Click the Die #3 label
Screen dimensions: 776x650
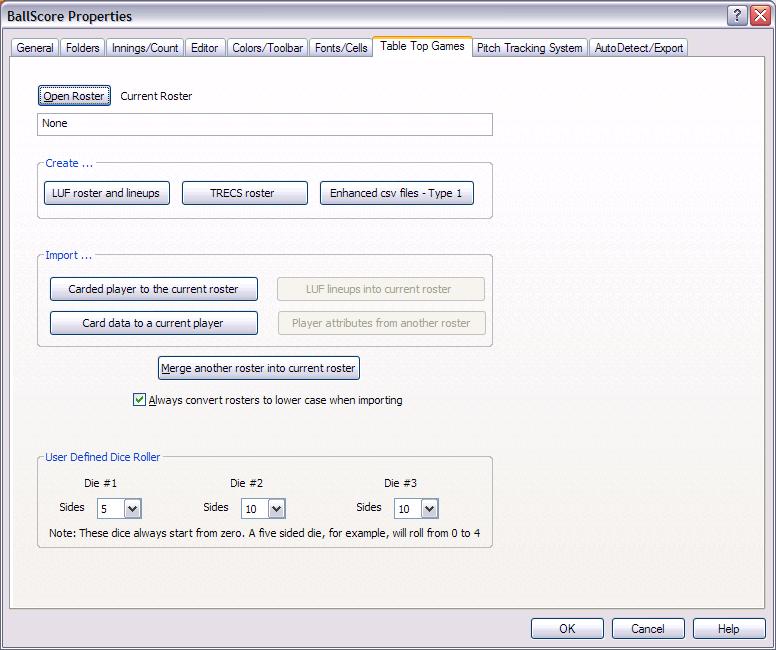[x=400, y=483]
